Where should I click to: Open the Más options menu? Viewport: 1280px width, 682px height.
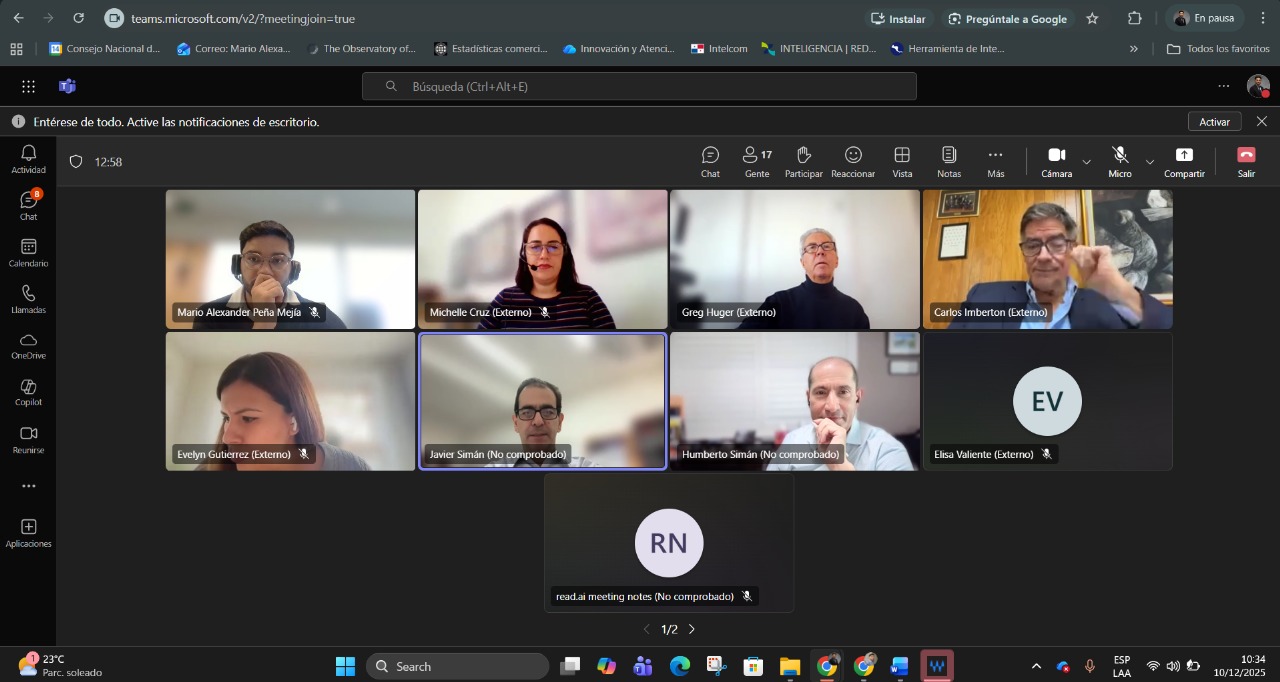click(995, 161)
